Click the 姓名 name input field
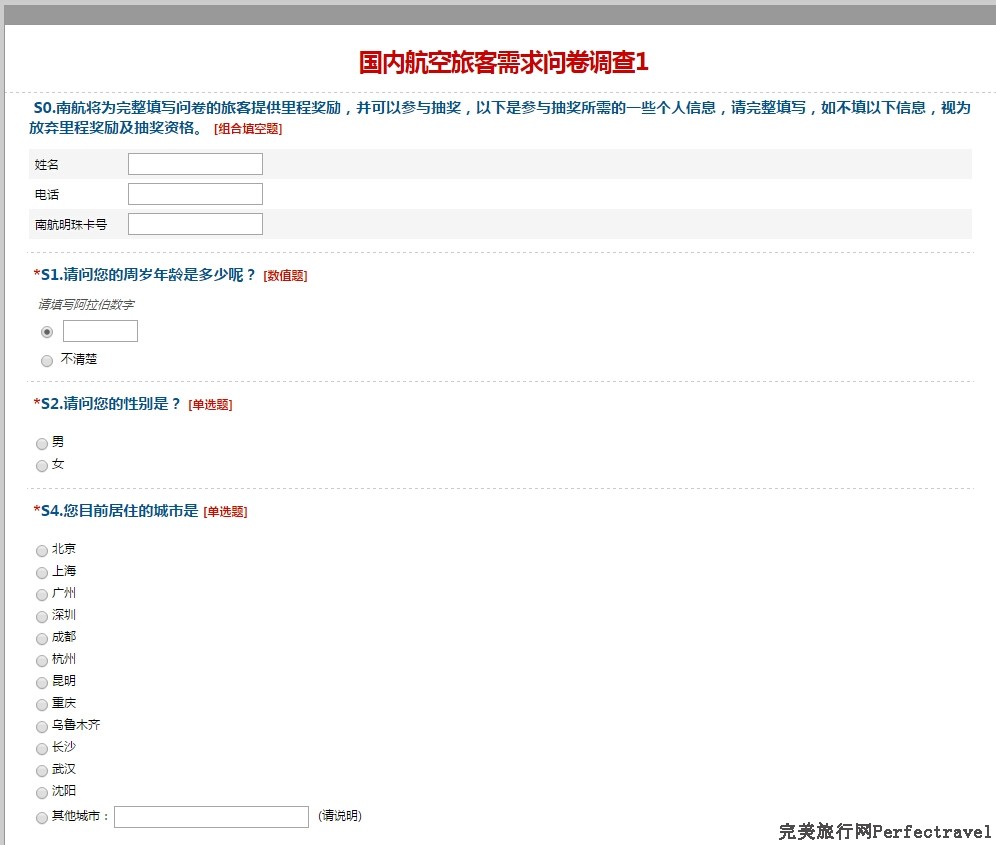Image resolution: width=996 pixels, height=845 pixels. 194,163
